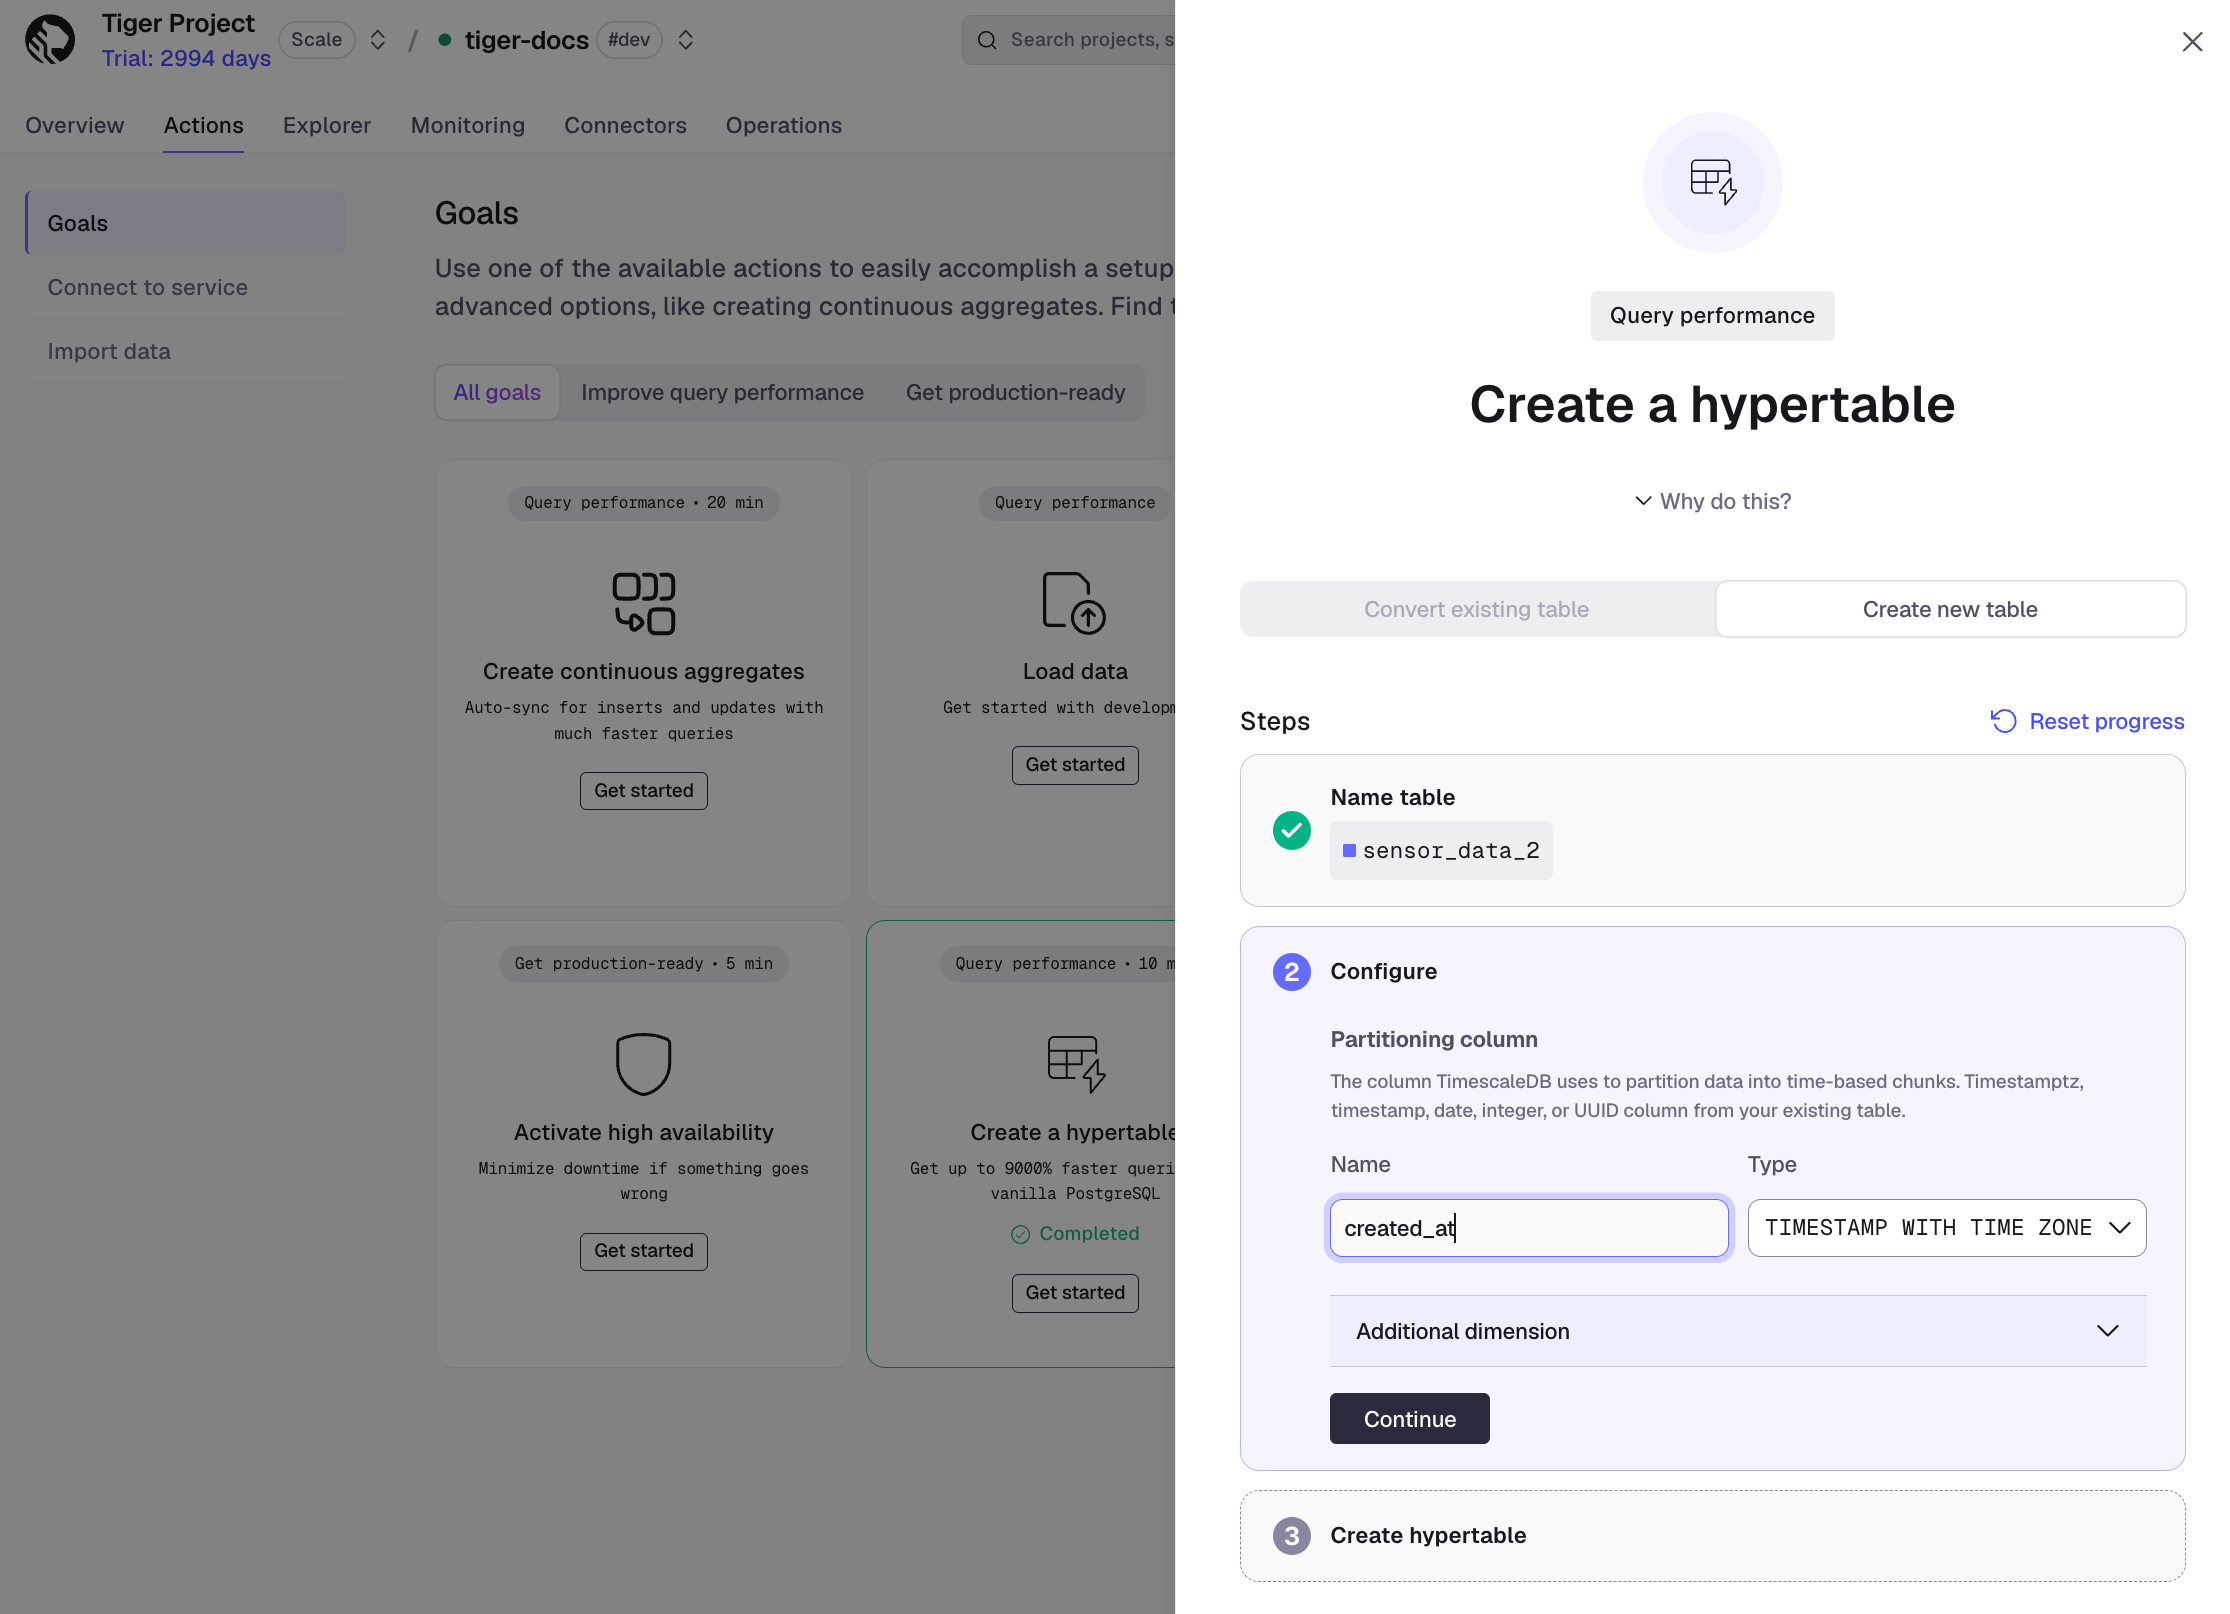Close the Create a hypertable panel
The width and height of the screenshot is (2230, 1614).
pos(2192,41)
